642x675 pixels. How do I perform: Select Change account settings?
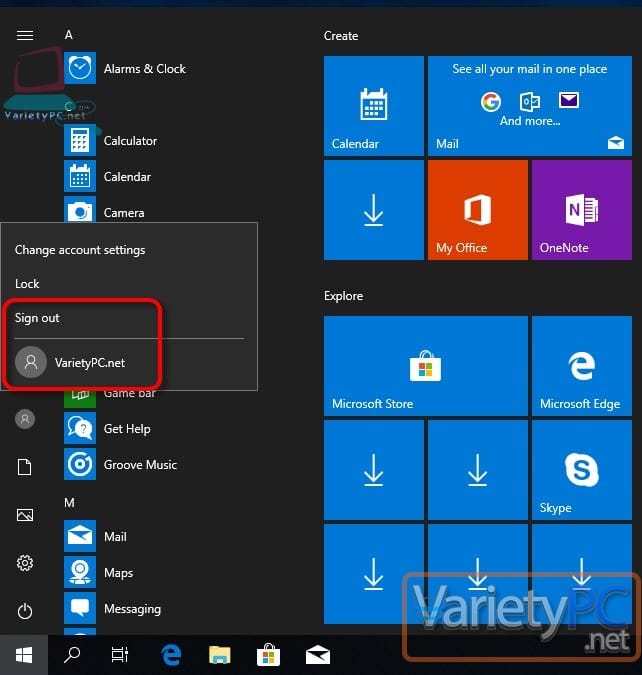(x=80, y=250)
